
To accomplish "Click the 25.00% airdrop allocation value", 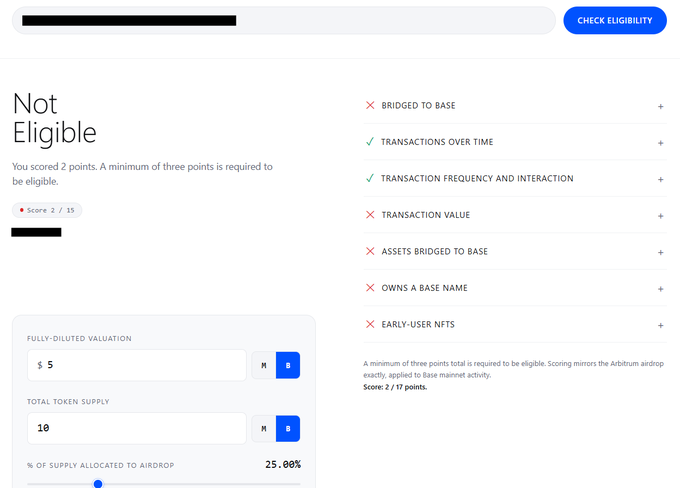I will 283,465.
